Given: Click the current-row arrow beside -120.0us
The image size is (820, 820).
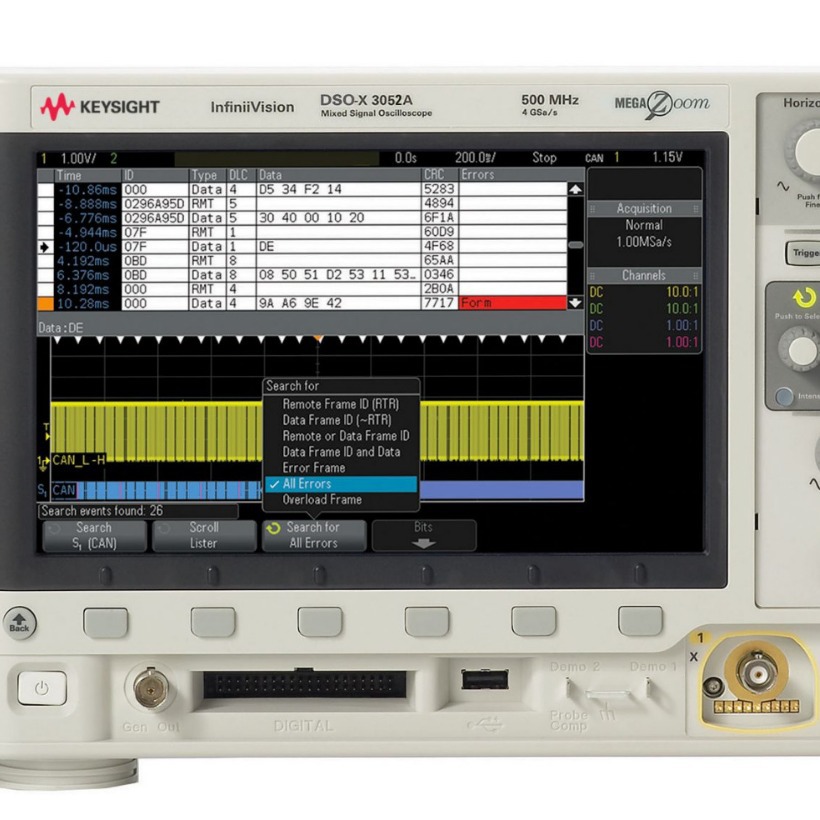Looking at the screenshot, I should 45,247.
